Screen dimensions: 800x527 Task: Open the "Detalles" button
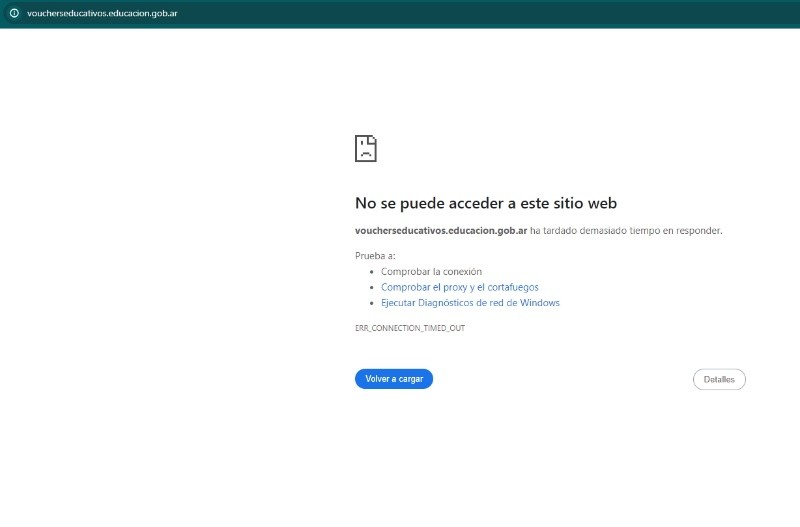[719, 379]
